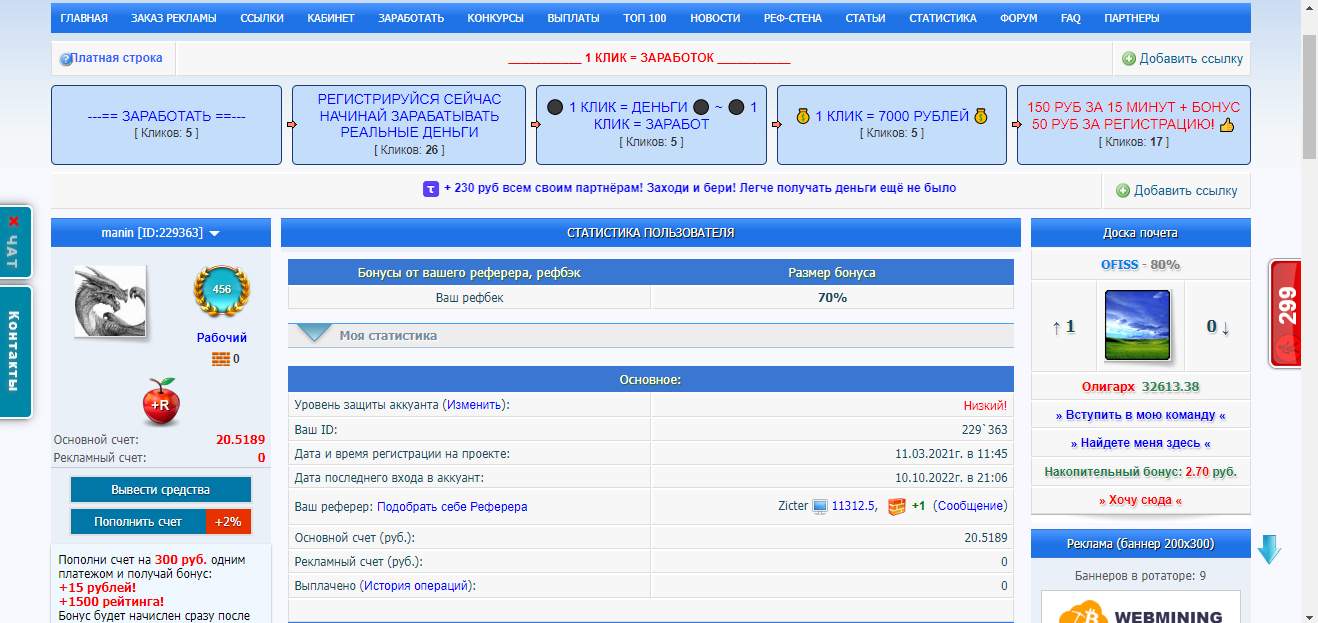Click the brick icon under Рабочий

click(x=220, y=359)
